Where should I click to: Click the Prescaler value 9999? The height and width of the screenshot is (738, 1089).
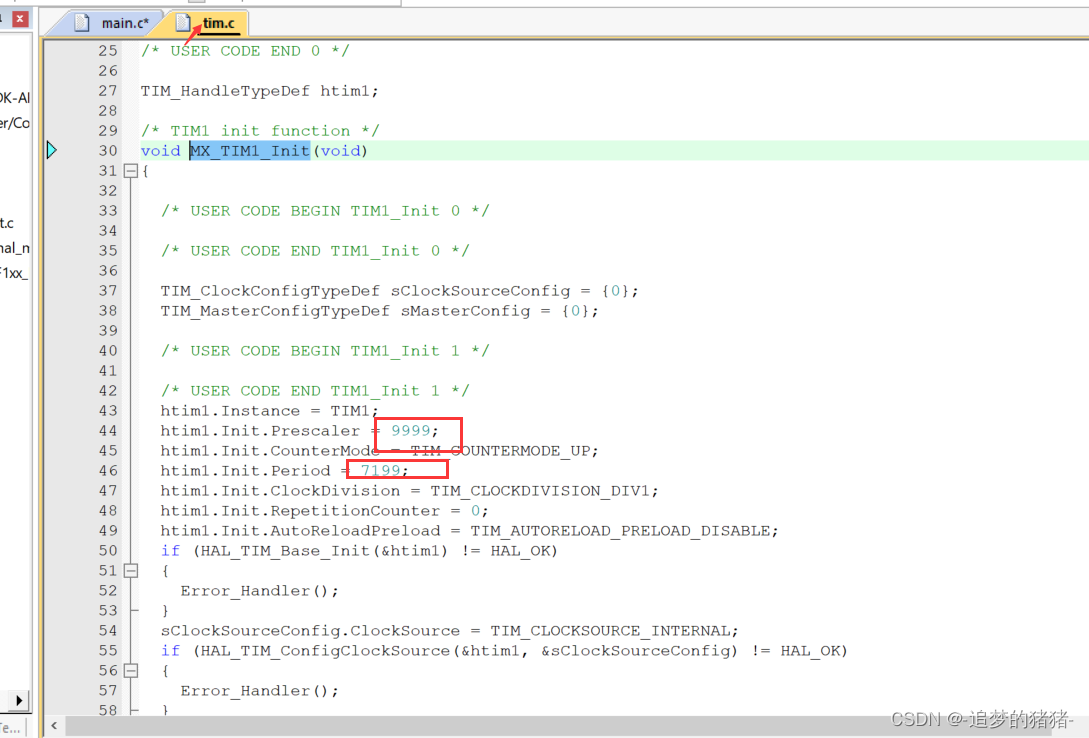410,430
